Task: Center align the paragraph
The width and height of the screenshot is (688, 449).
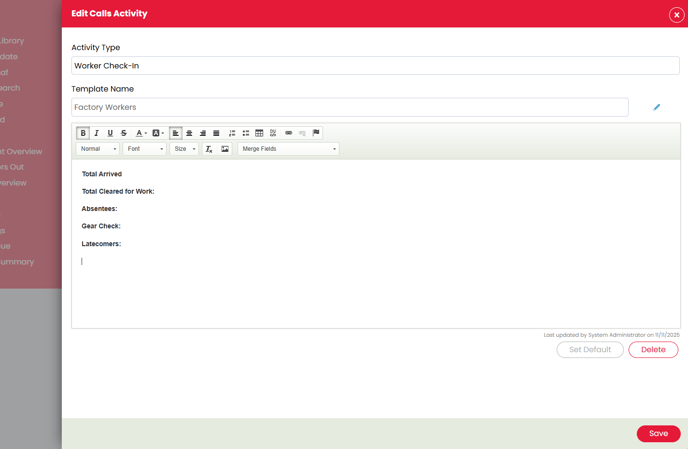Action: pos(189,133)
